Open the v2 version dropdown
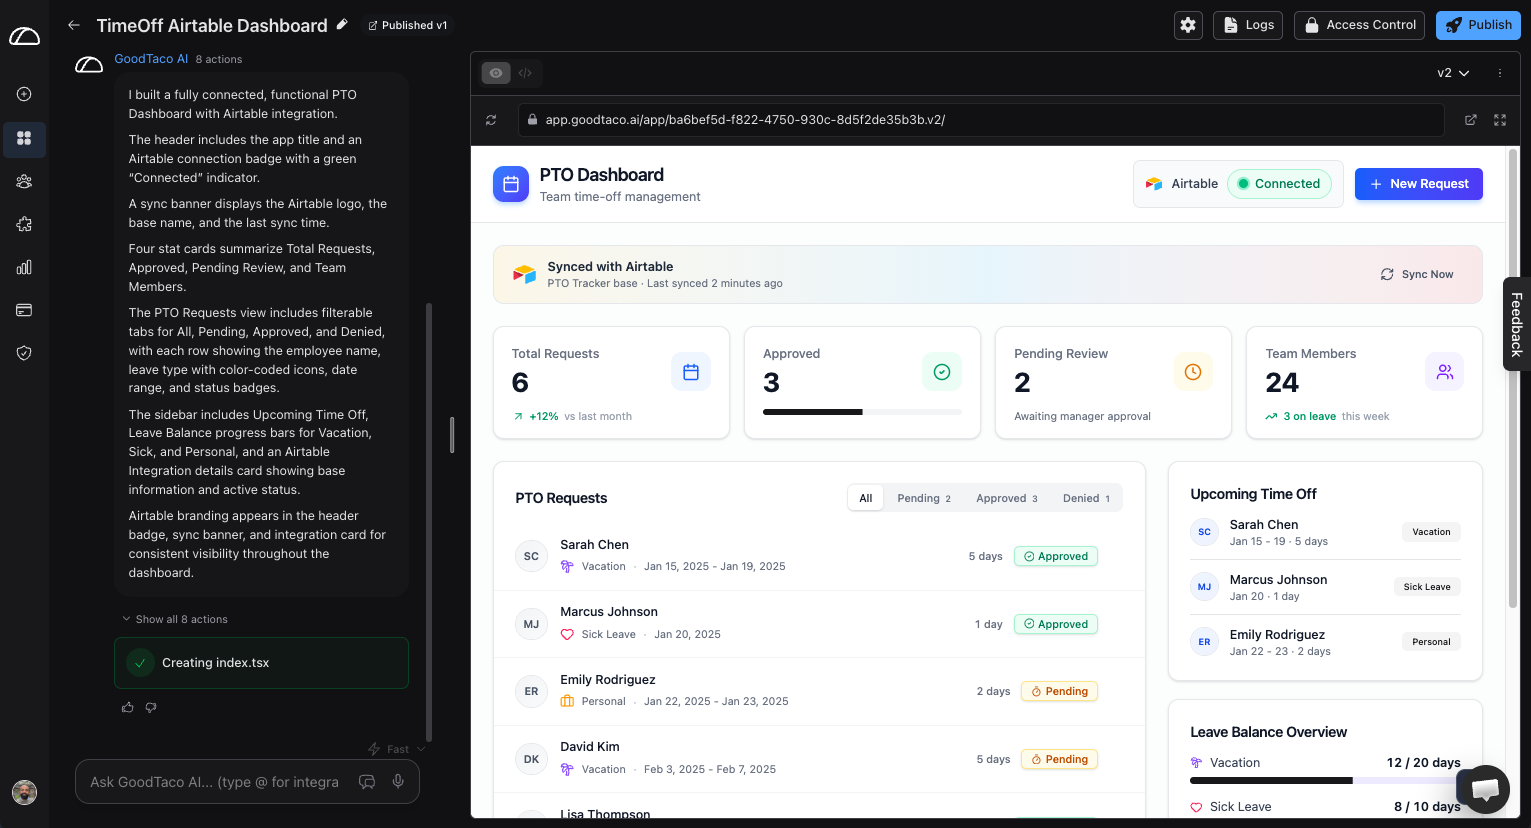Screen dimensions: 1531x828 pos(1453,73)
